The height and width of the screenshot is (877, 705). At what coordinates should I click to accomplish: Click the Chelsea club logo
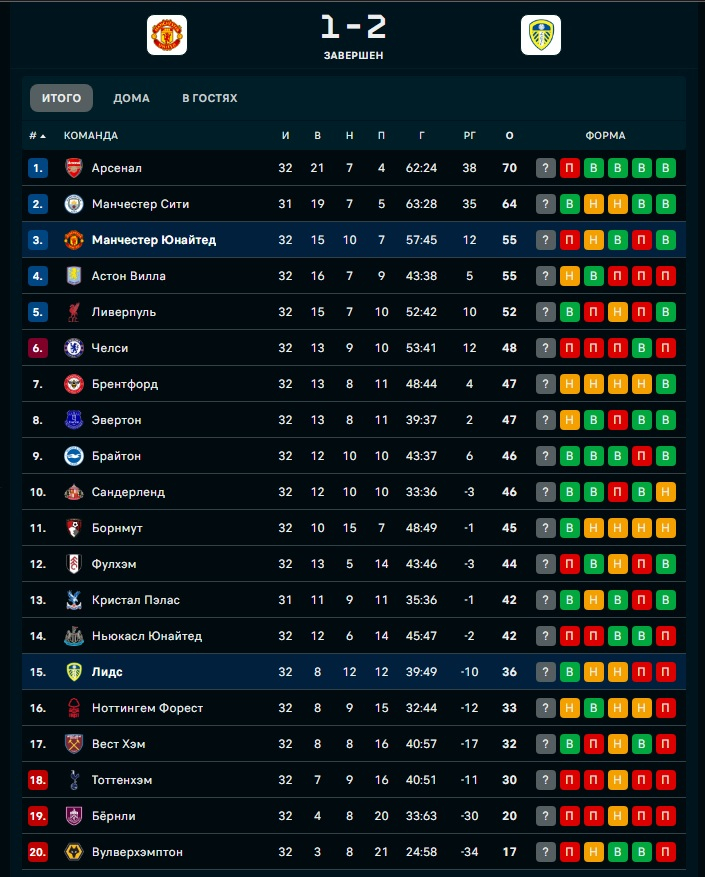click(x=74, y=348)
